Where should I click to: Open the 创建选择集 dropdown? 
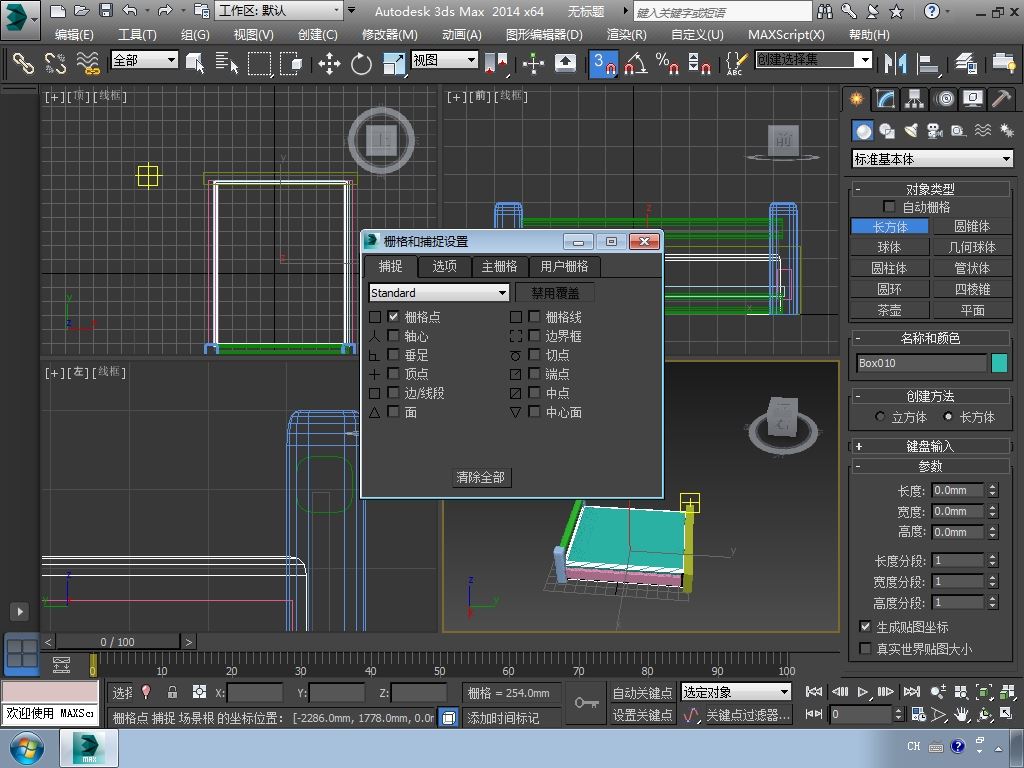(x=814, y=60)
